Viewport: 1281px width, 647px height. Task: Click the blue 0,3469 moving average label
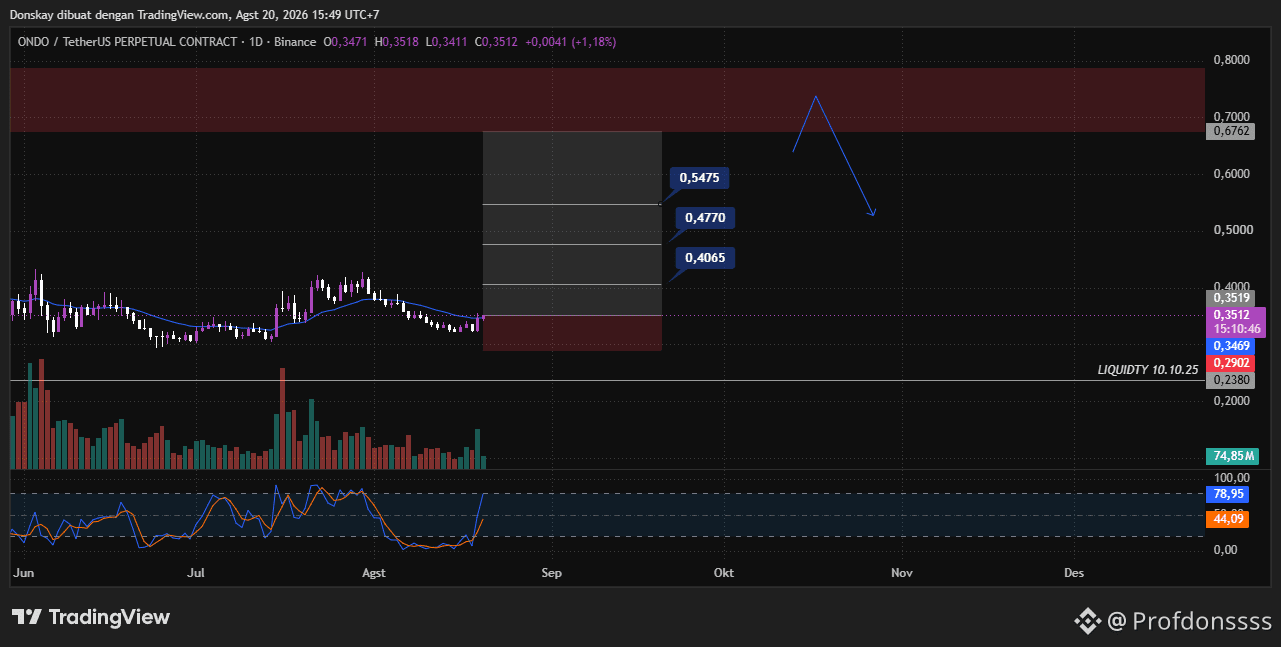coord(1231,346)
